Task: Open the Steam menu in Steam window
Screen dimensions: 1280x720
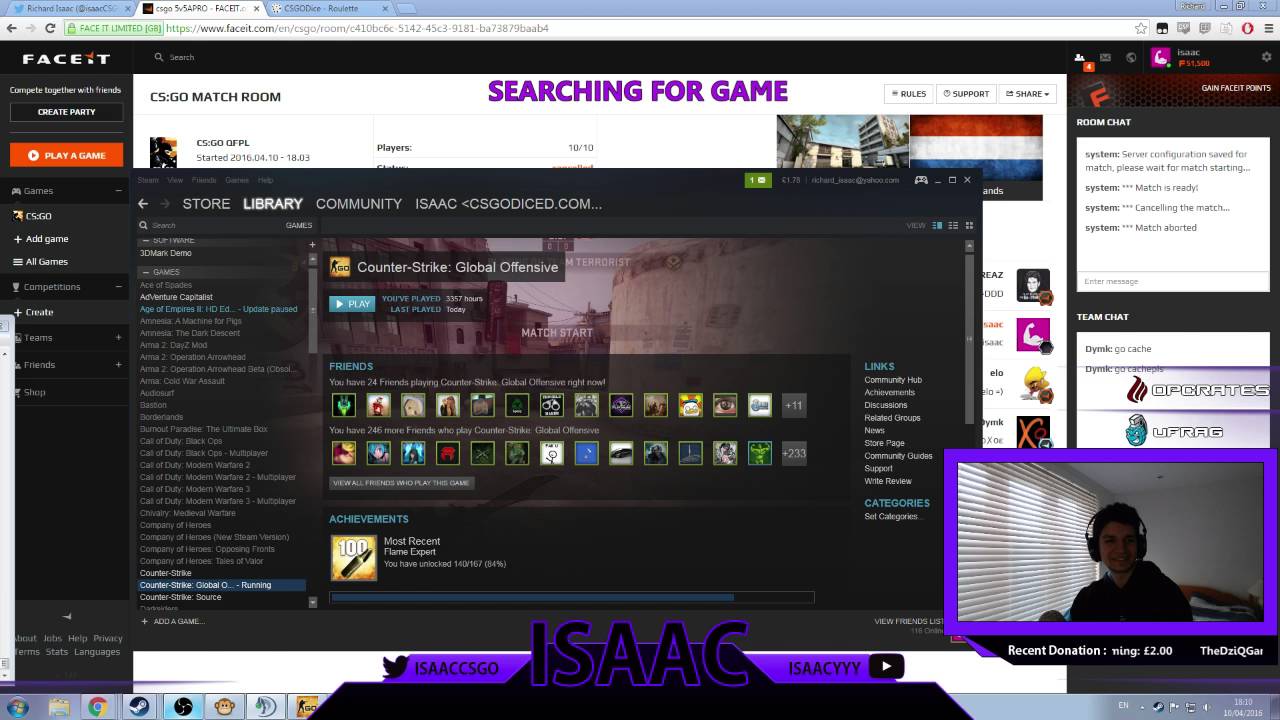Action: coord(148,180)
